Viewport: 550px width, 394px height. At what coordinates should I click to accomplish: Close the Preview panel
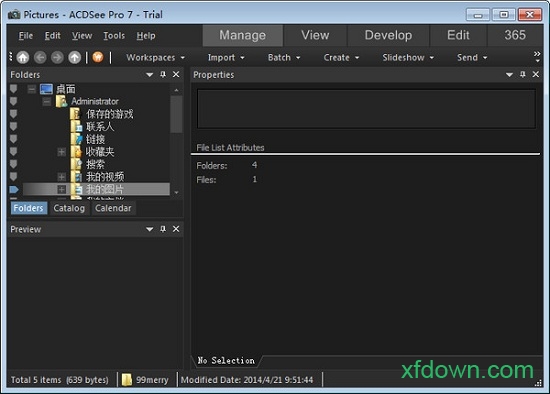point(176,229)
